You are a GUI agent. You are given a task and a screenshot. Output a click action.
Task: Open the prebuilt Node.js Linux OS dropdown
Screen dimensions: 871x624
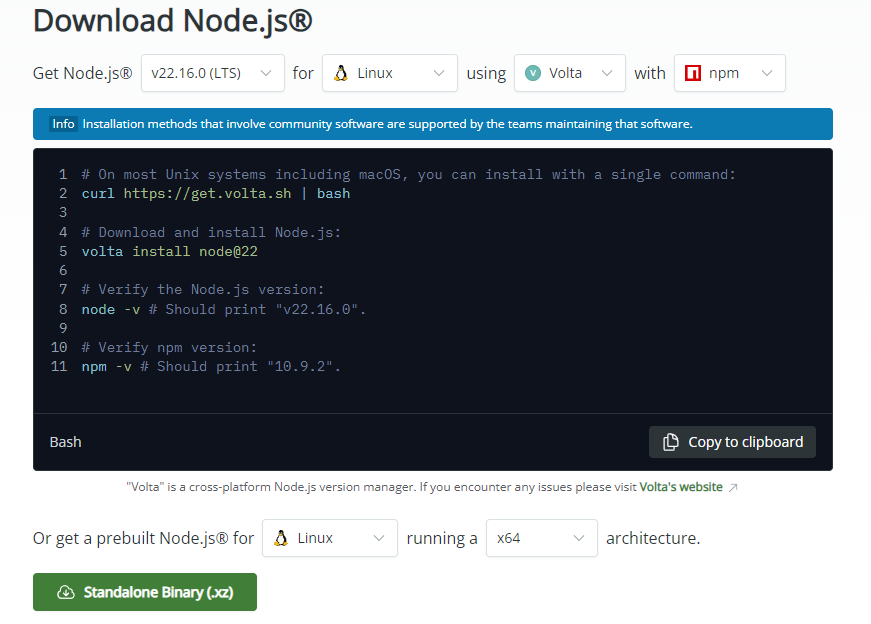(330, 538)
